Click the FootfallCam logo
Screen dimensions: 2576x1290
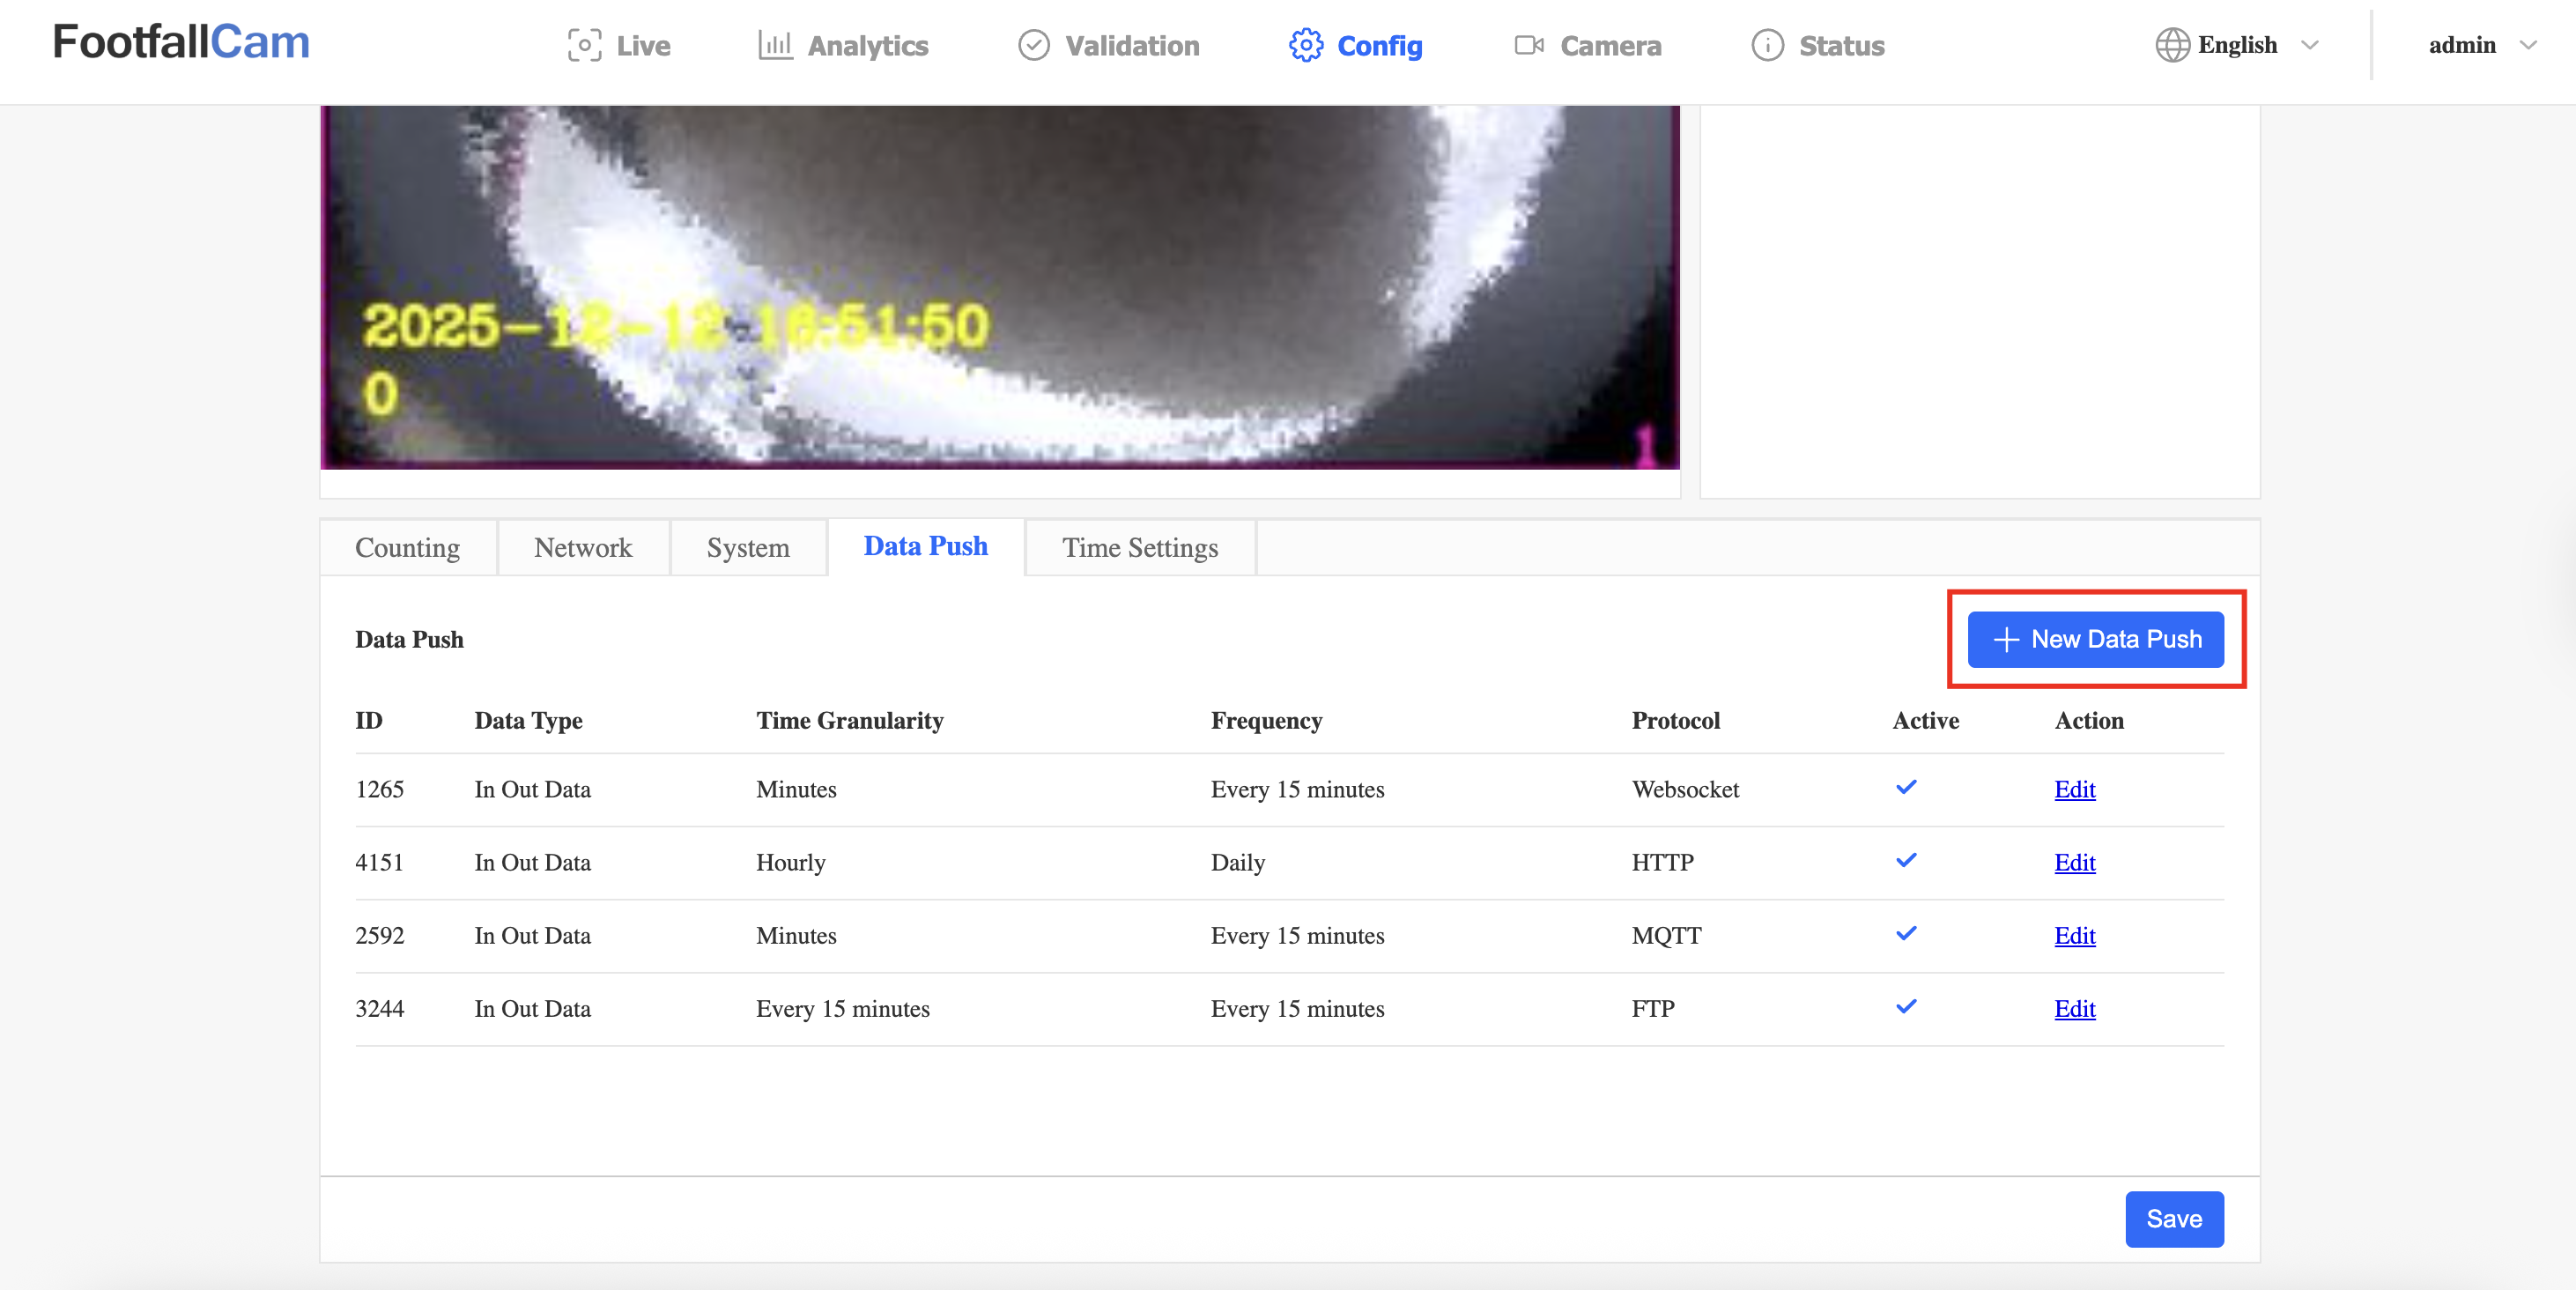[x=181, y=42]
